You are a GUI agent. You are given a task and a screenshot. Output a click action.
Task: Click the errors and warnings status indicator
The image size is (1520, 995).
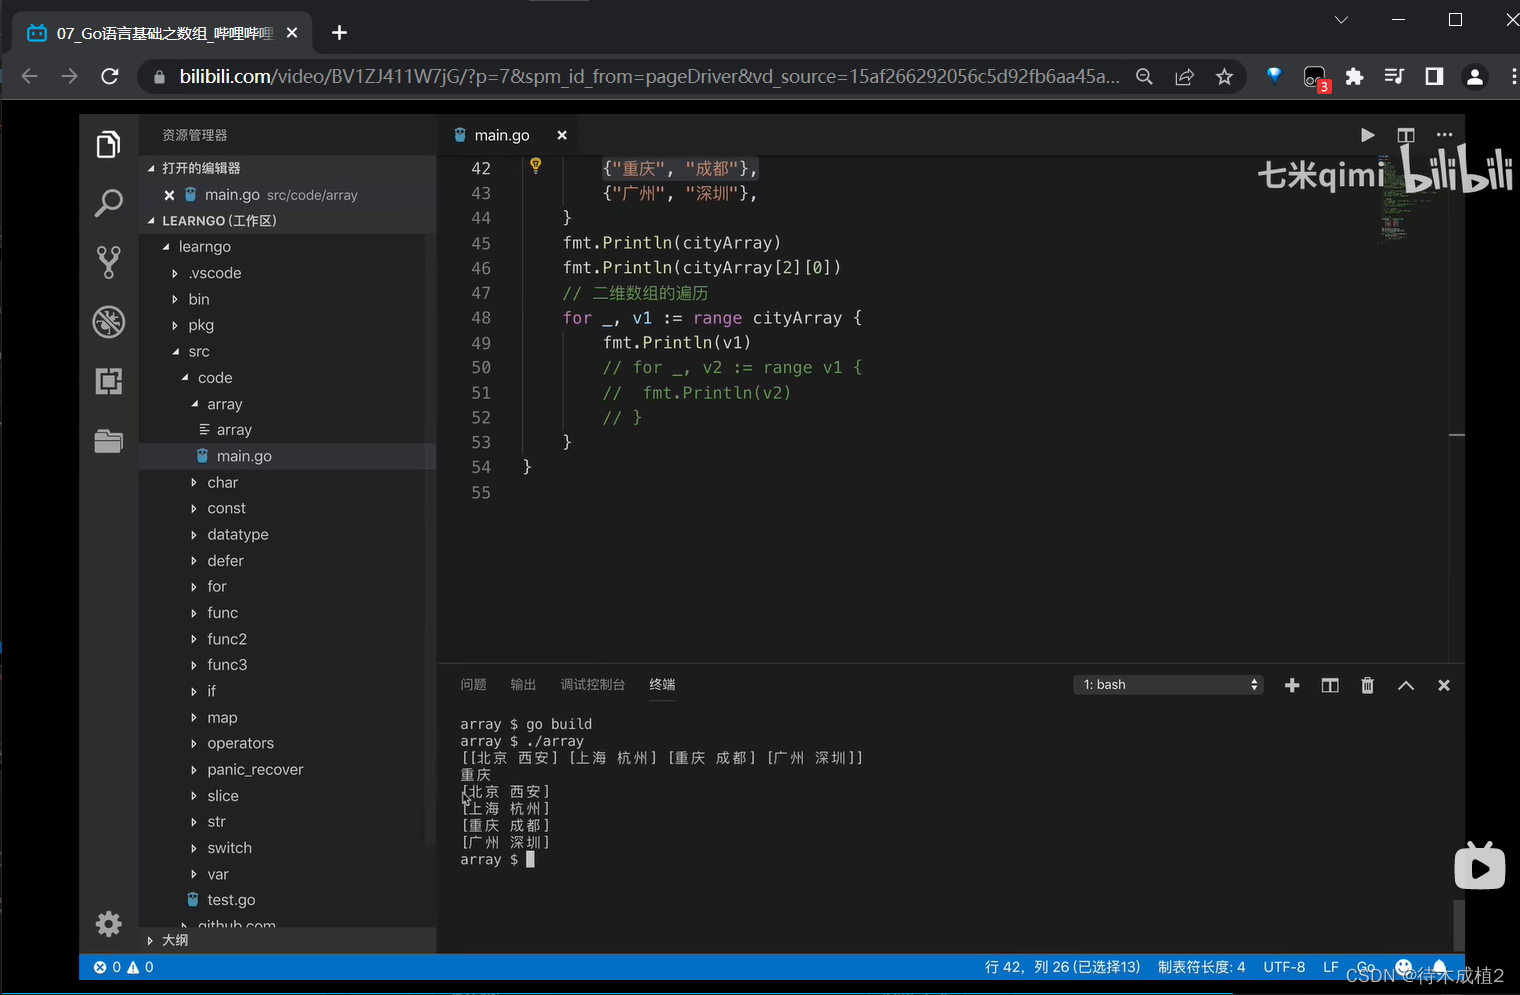(123, 967)
